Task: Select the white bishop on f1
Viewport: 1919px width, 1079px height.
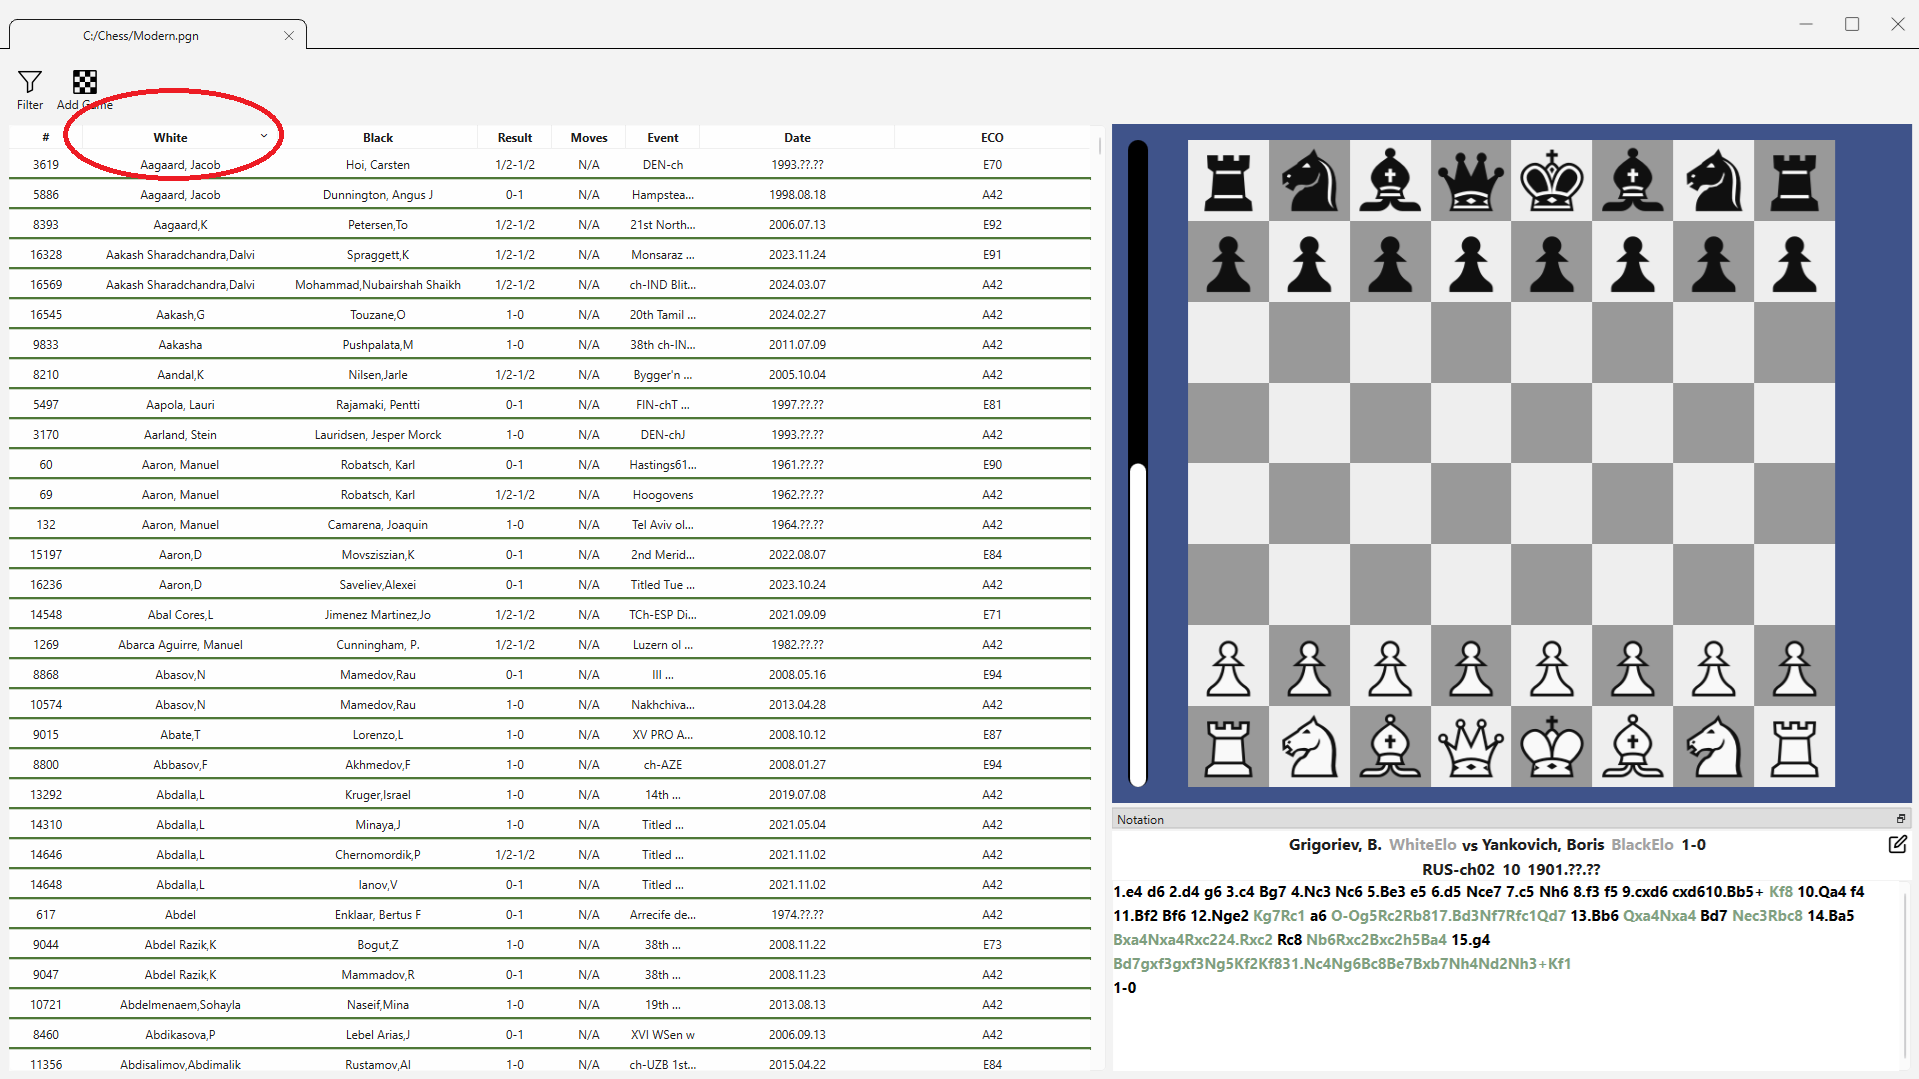Action: (x=1632, y=747)
